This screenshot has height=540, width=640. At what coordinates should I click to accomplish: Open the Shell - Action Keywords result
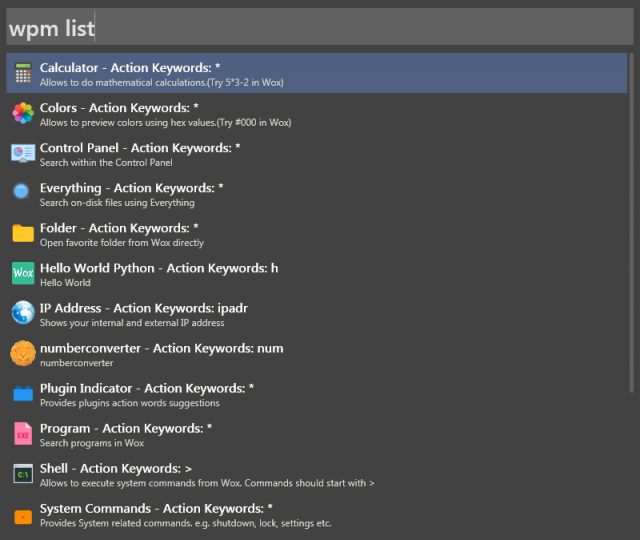[115, 468]
